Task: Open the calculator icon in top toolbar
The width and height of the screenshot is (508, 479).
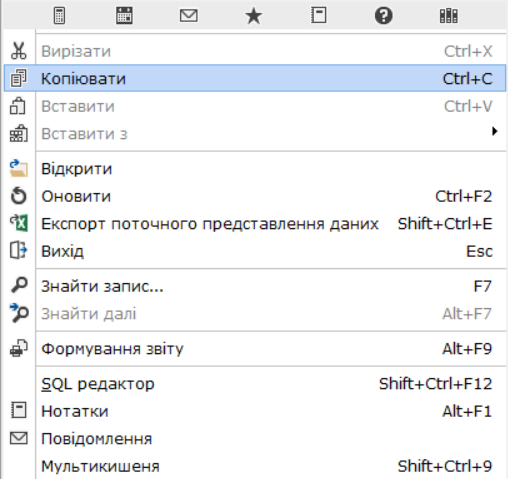Action: (59, 16)
